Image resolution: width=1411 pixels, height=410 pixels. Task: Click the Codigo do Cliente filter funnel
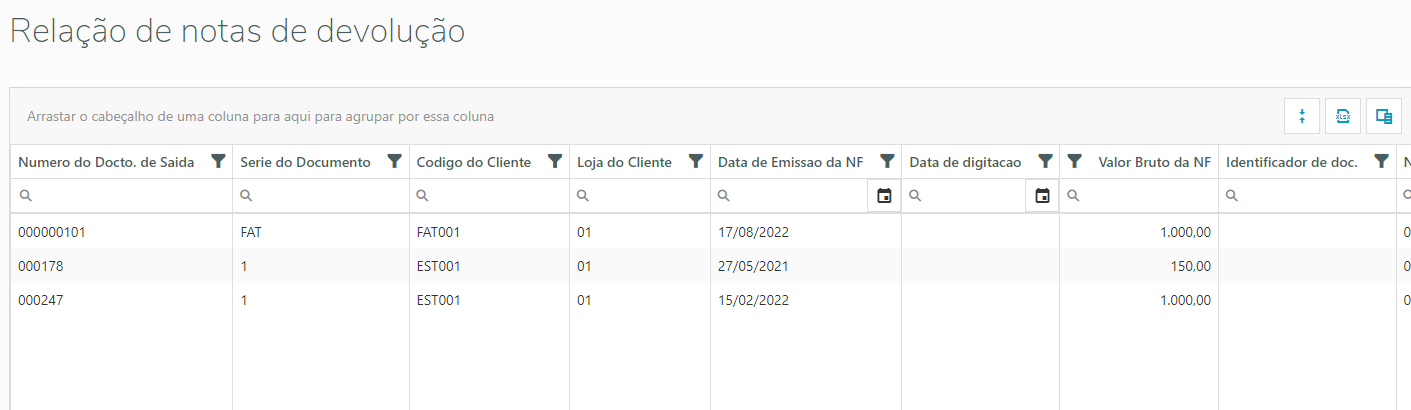(x=555, y=161)
